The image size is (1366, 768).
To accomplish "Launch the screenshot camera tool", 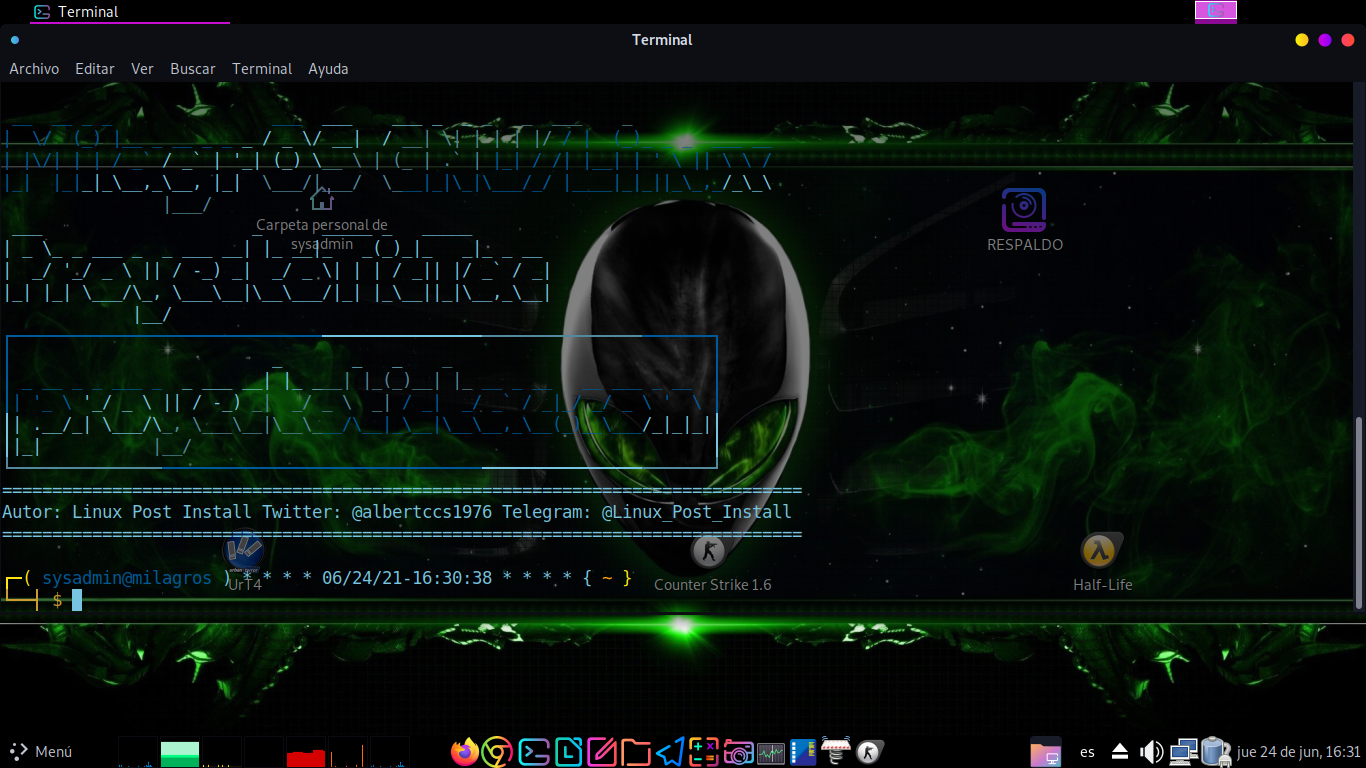I will [738, 752].
